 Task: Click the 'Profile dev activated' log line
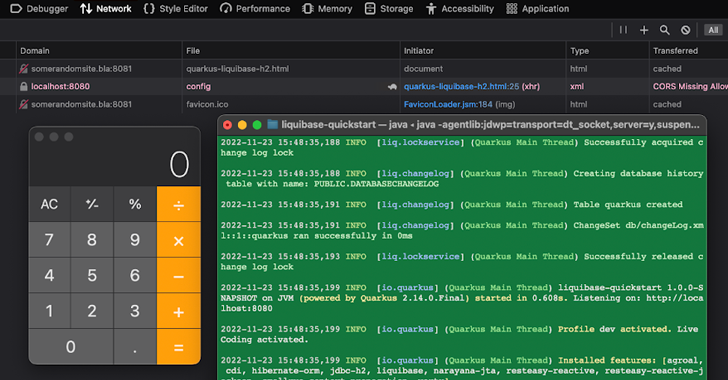pyautogui.click(x=460, y=334)
